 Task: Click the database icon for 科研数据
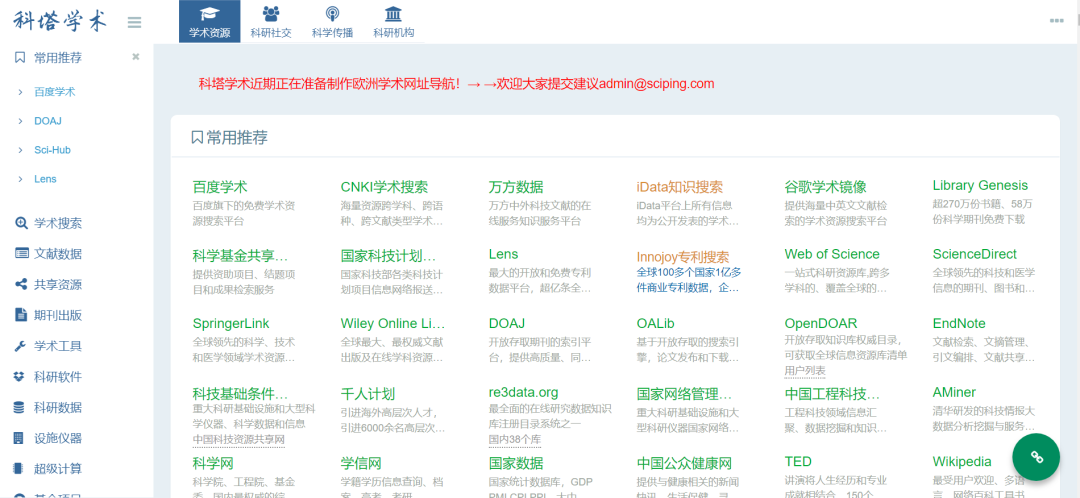click(x=21, y=407)
